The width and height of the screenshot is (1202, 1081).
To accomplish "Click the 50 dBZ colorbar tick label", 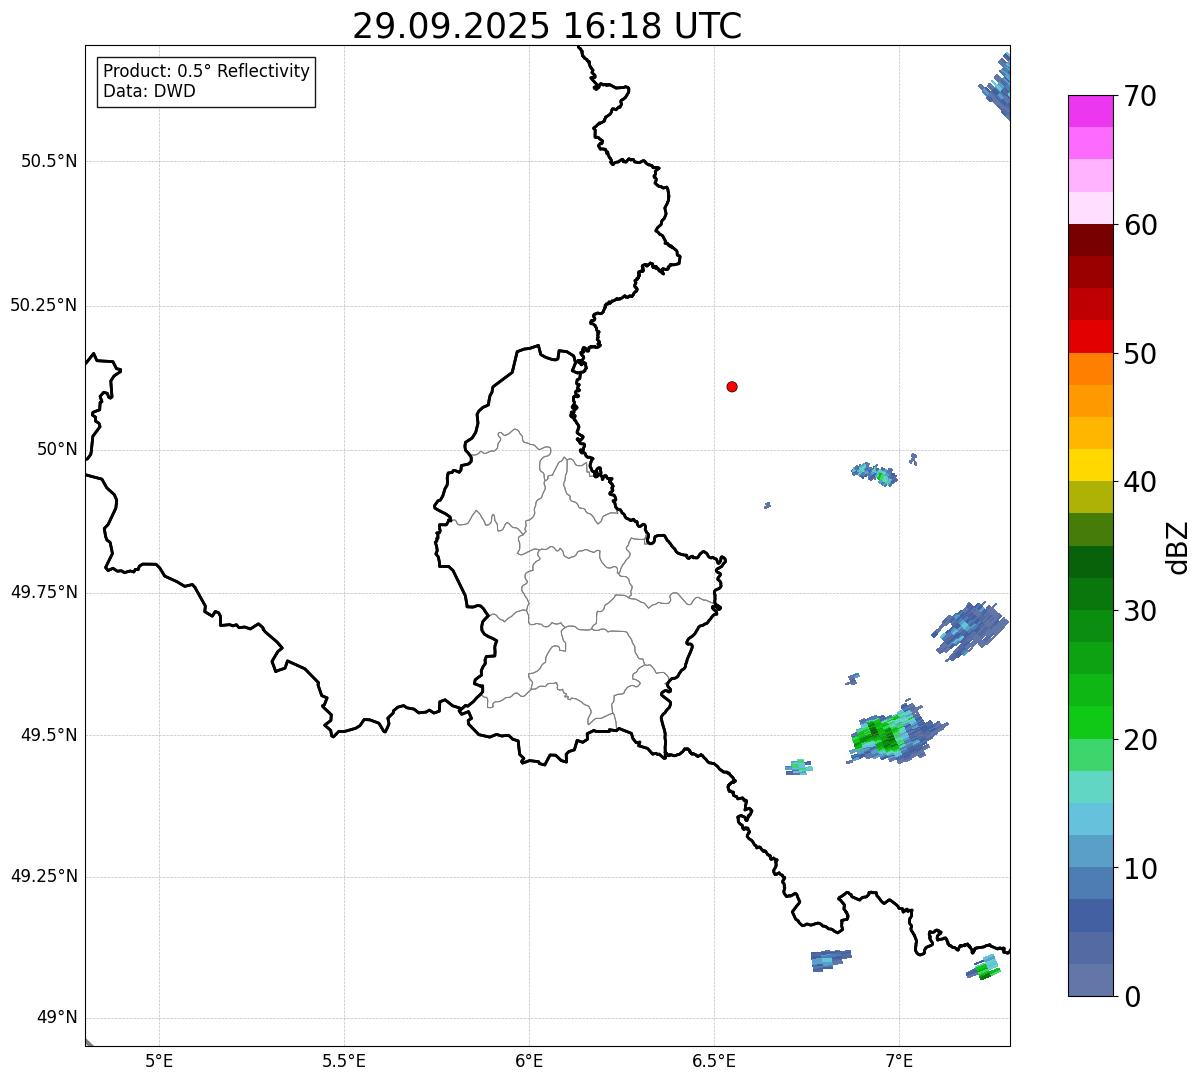I will pos(1140,354).
